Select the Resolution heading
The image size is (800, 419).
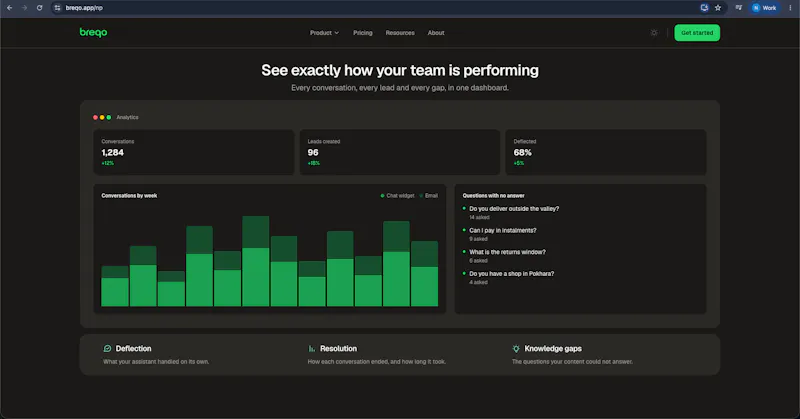pyautogui.click(x=338, y=349)
